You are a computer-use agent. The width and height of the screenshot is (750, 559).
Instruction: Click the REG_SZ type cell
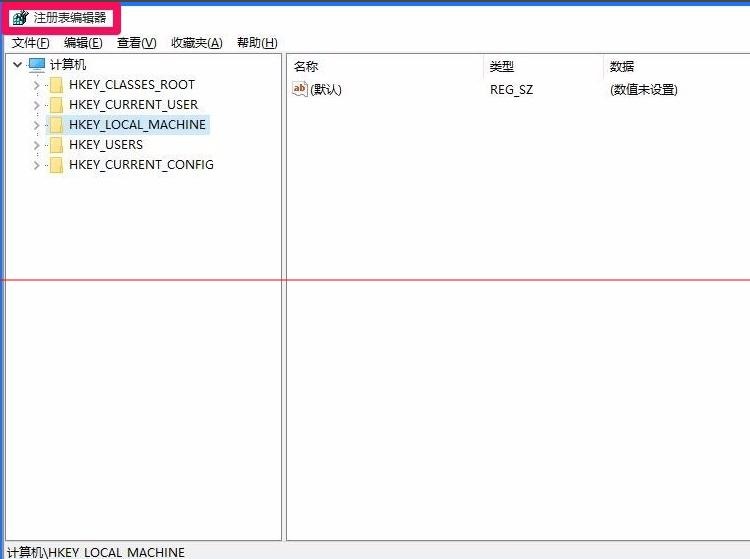pyautogui.click(x=511, y=89)
